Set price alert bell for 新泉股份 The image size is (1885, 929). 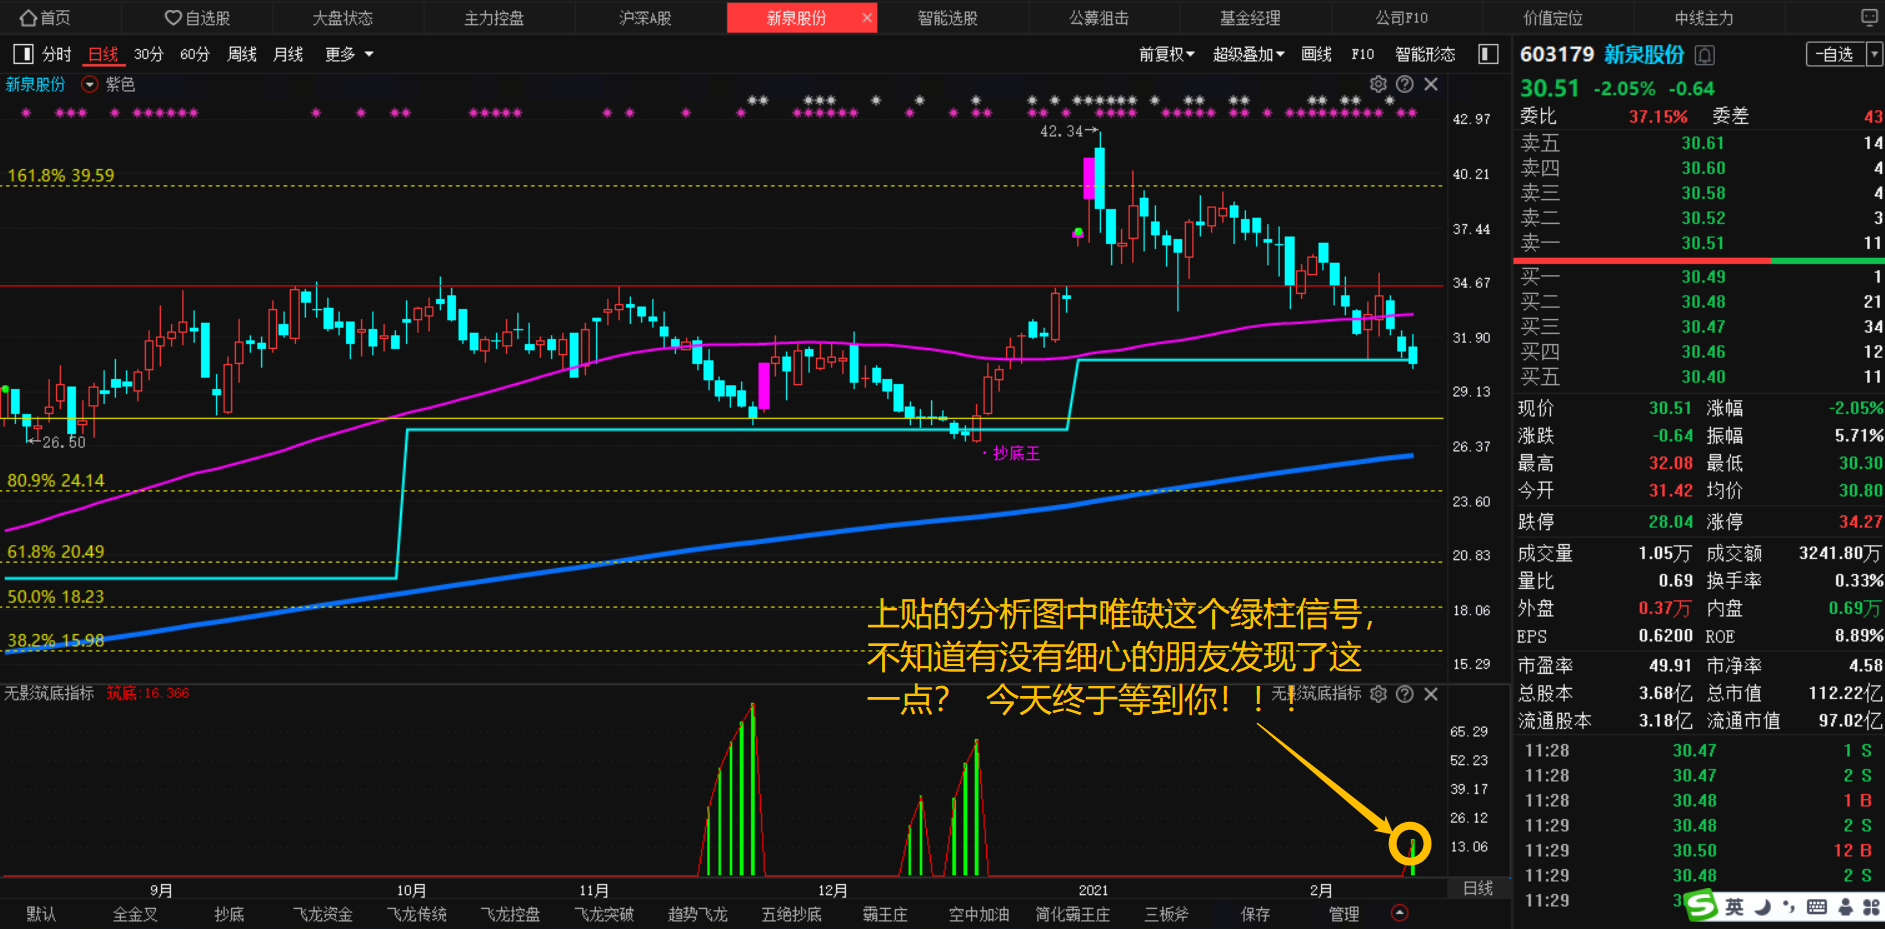[1705, 55]
